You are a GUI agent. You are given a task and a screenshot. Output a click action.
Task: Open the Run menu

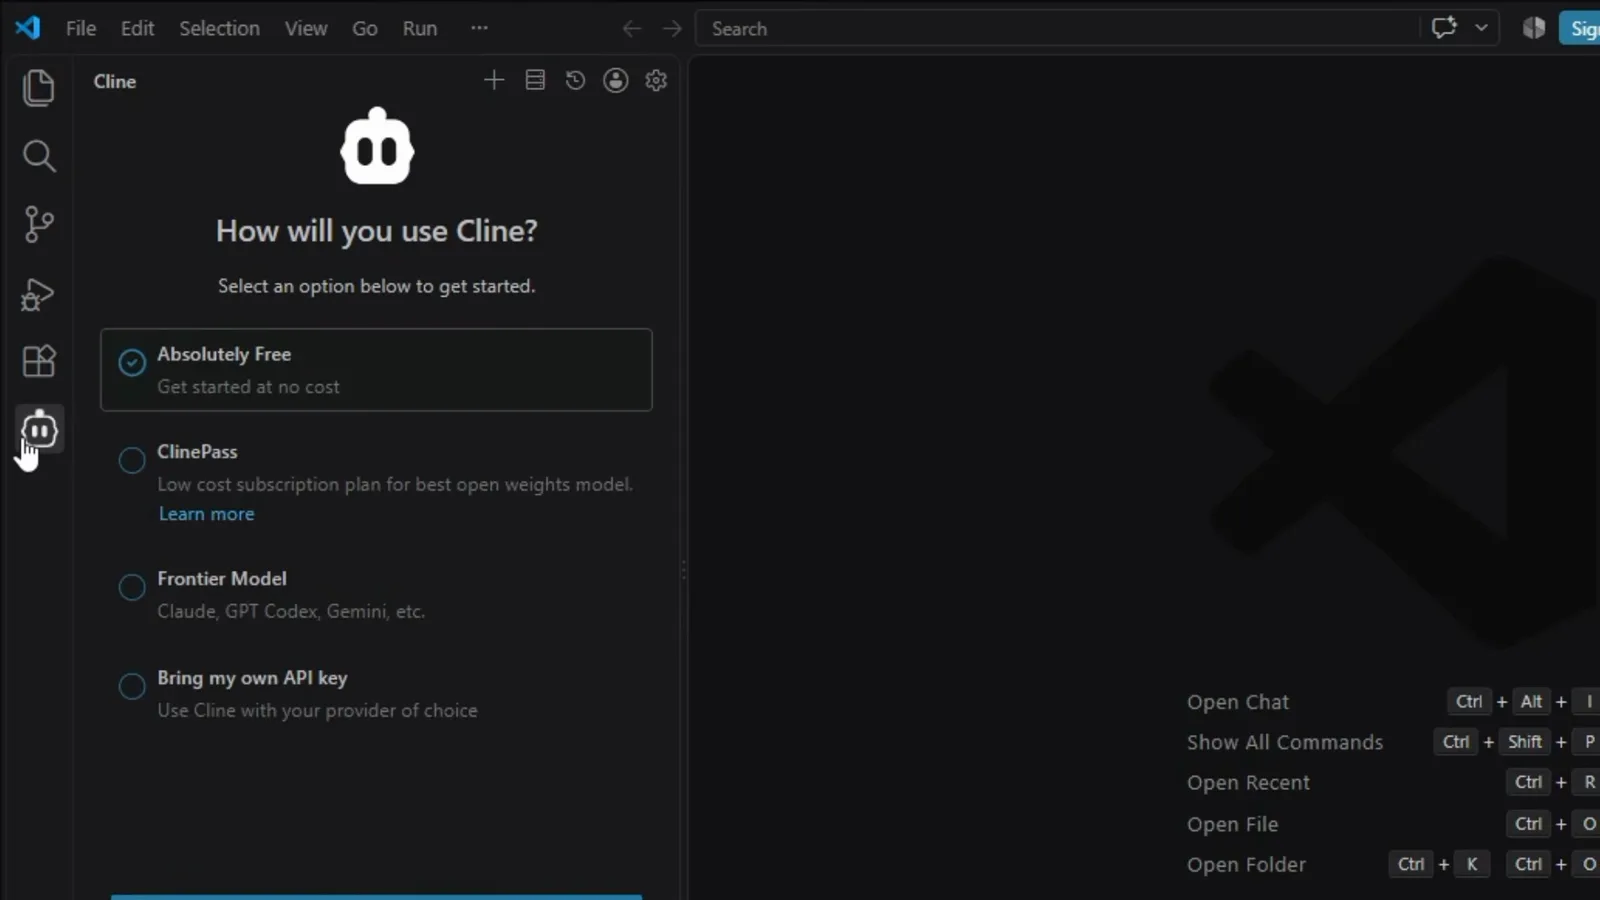[420, 28]
